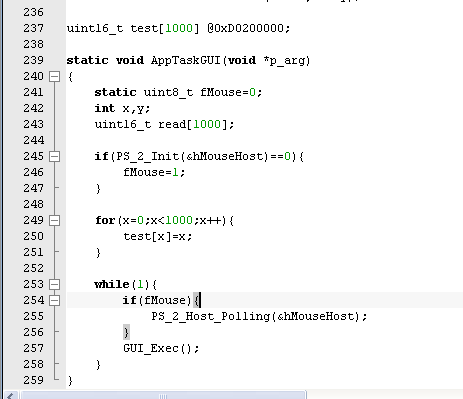The height and width of the screenshot is (399, 463).
Task: Collapse the if(fMouse) fold at line 254
Action: (54, 301)
